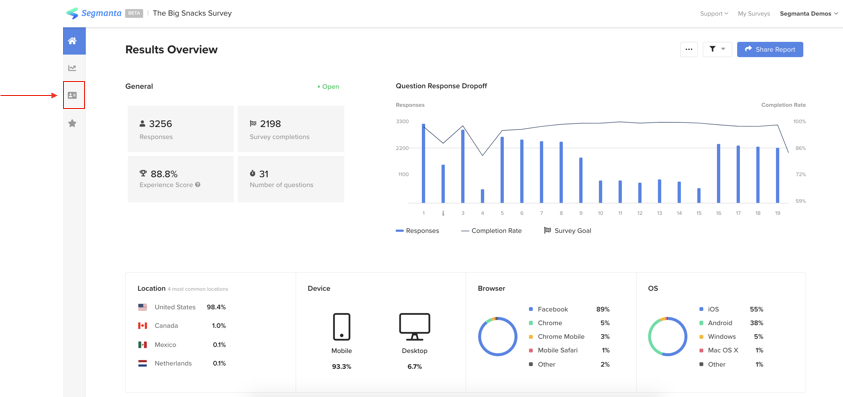
Task: Click the Chrome Mobile legend entry
Action: click(x=569, y=337)
